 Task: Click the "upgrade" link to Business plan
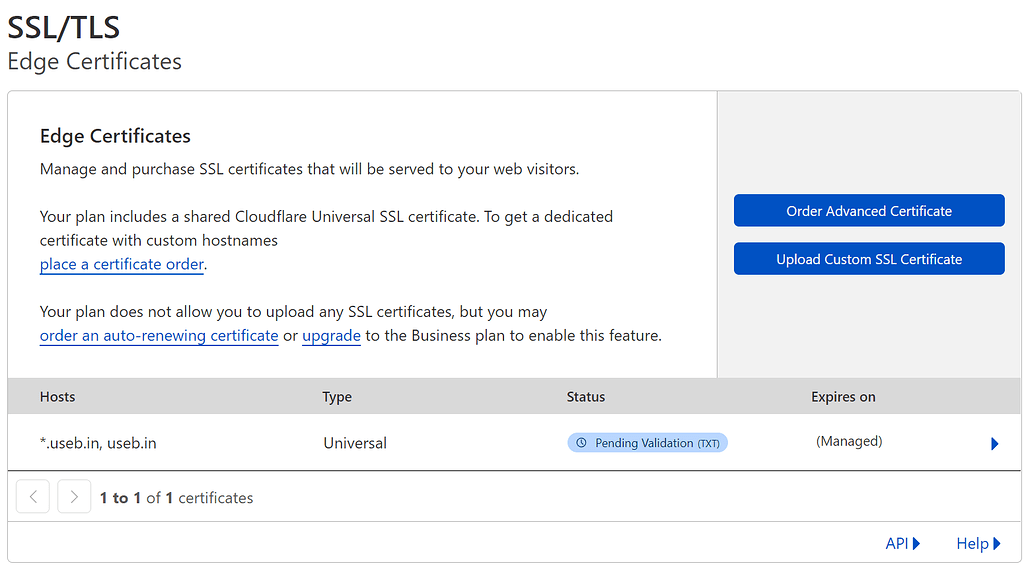coord(331,336)
